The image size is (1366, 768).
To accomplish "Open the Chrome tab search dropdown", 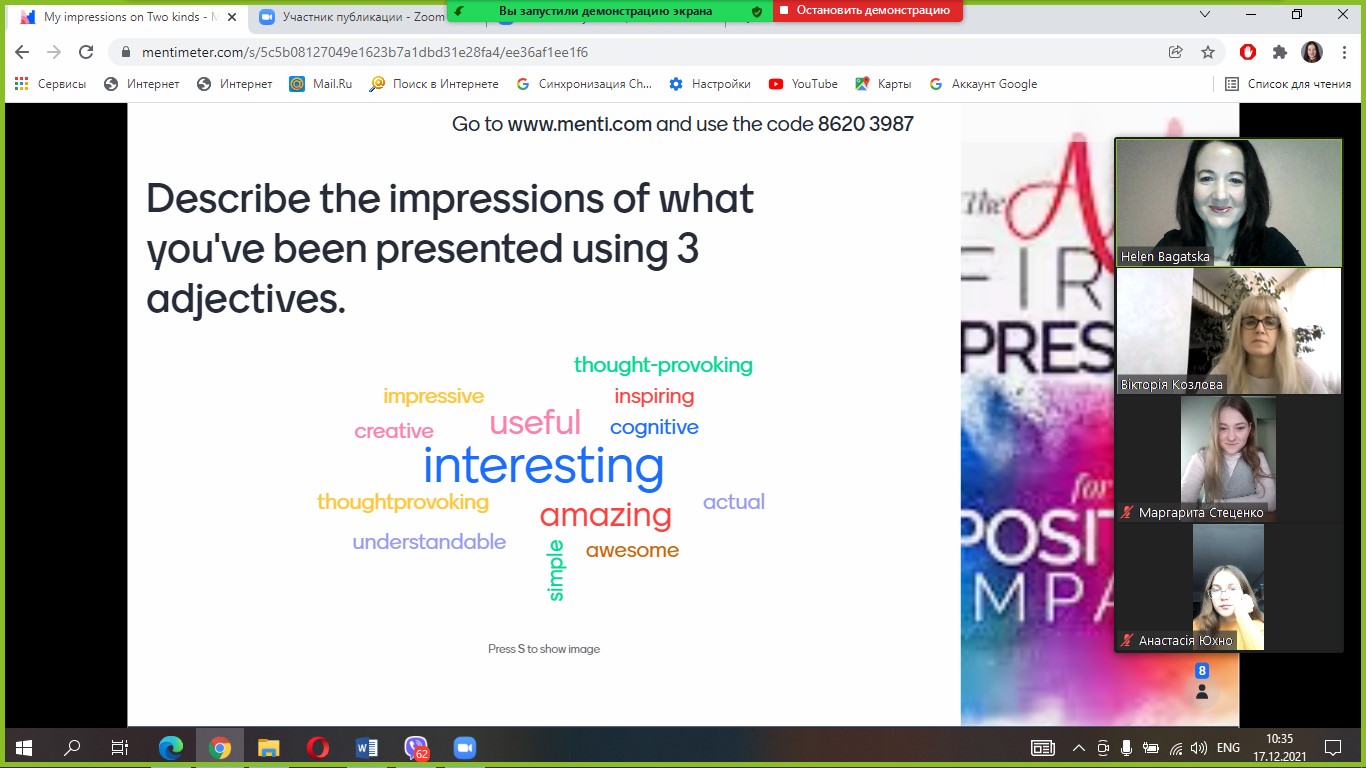I will click(1205, 14).
